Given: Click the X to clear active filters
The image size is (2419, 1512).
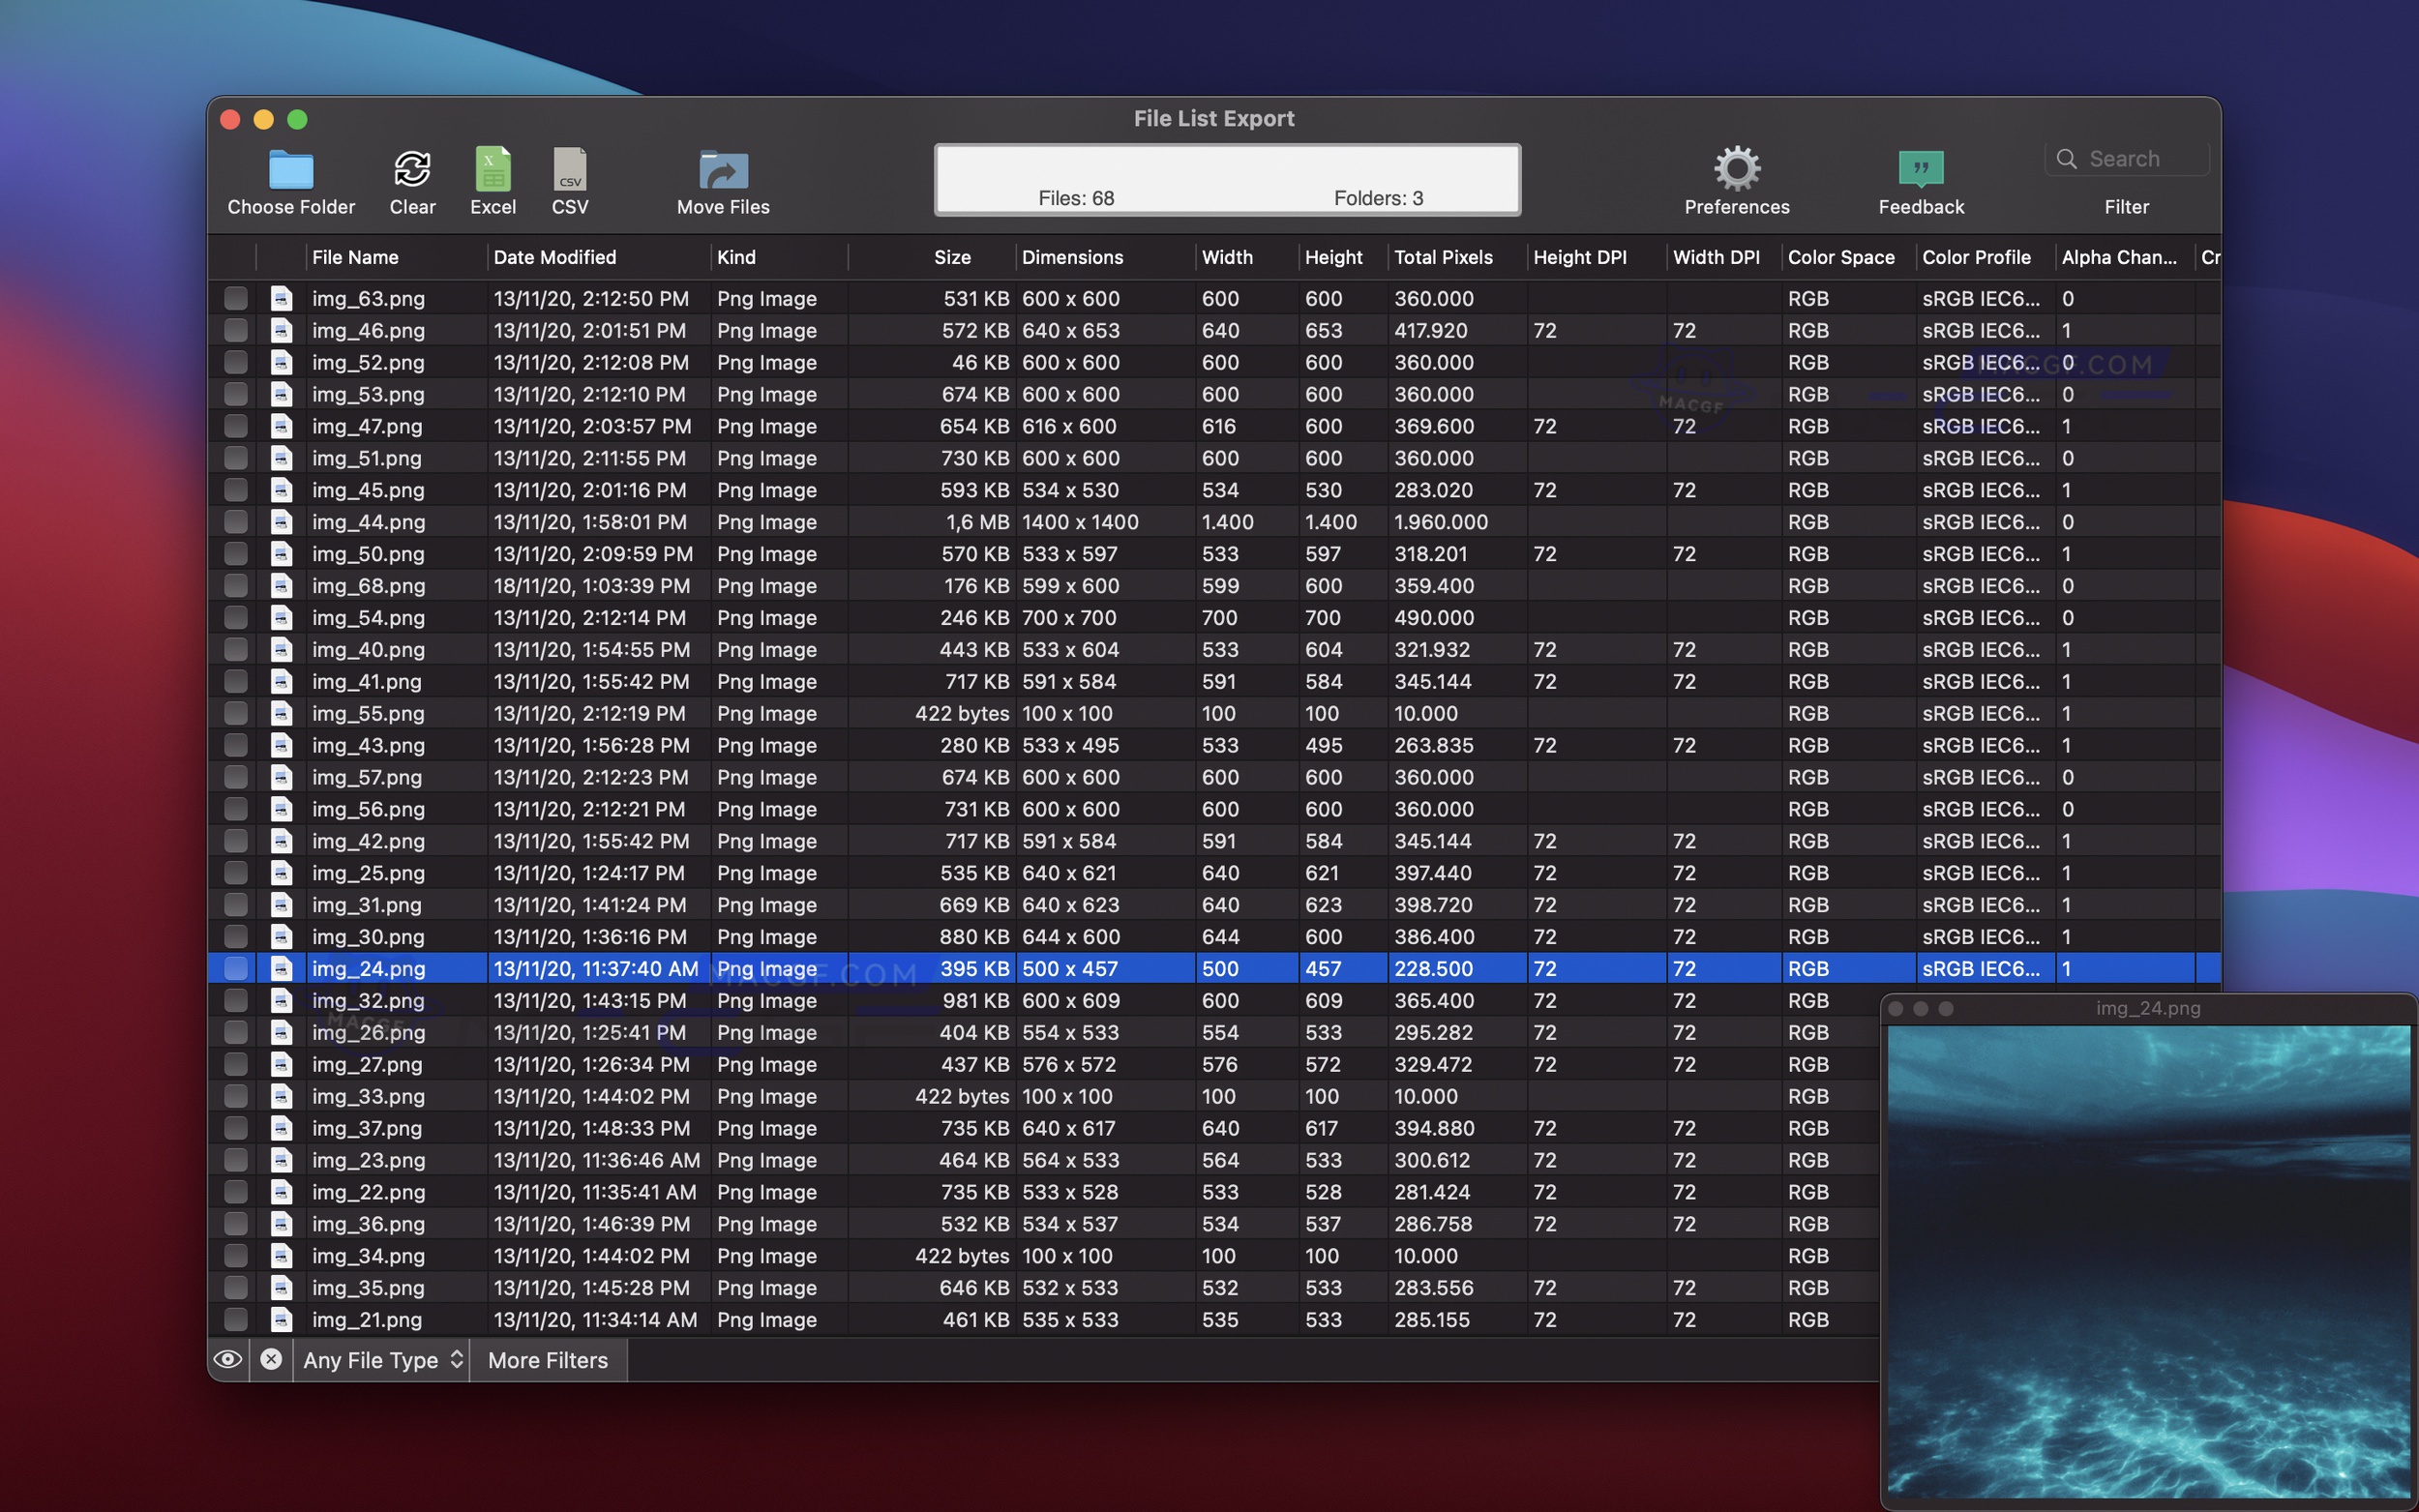Looking at the screenshot, I should click(272, 1359).
